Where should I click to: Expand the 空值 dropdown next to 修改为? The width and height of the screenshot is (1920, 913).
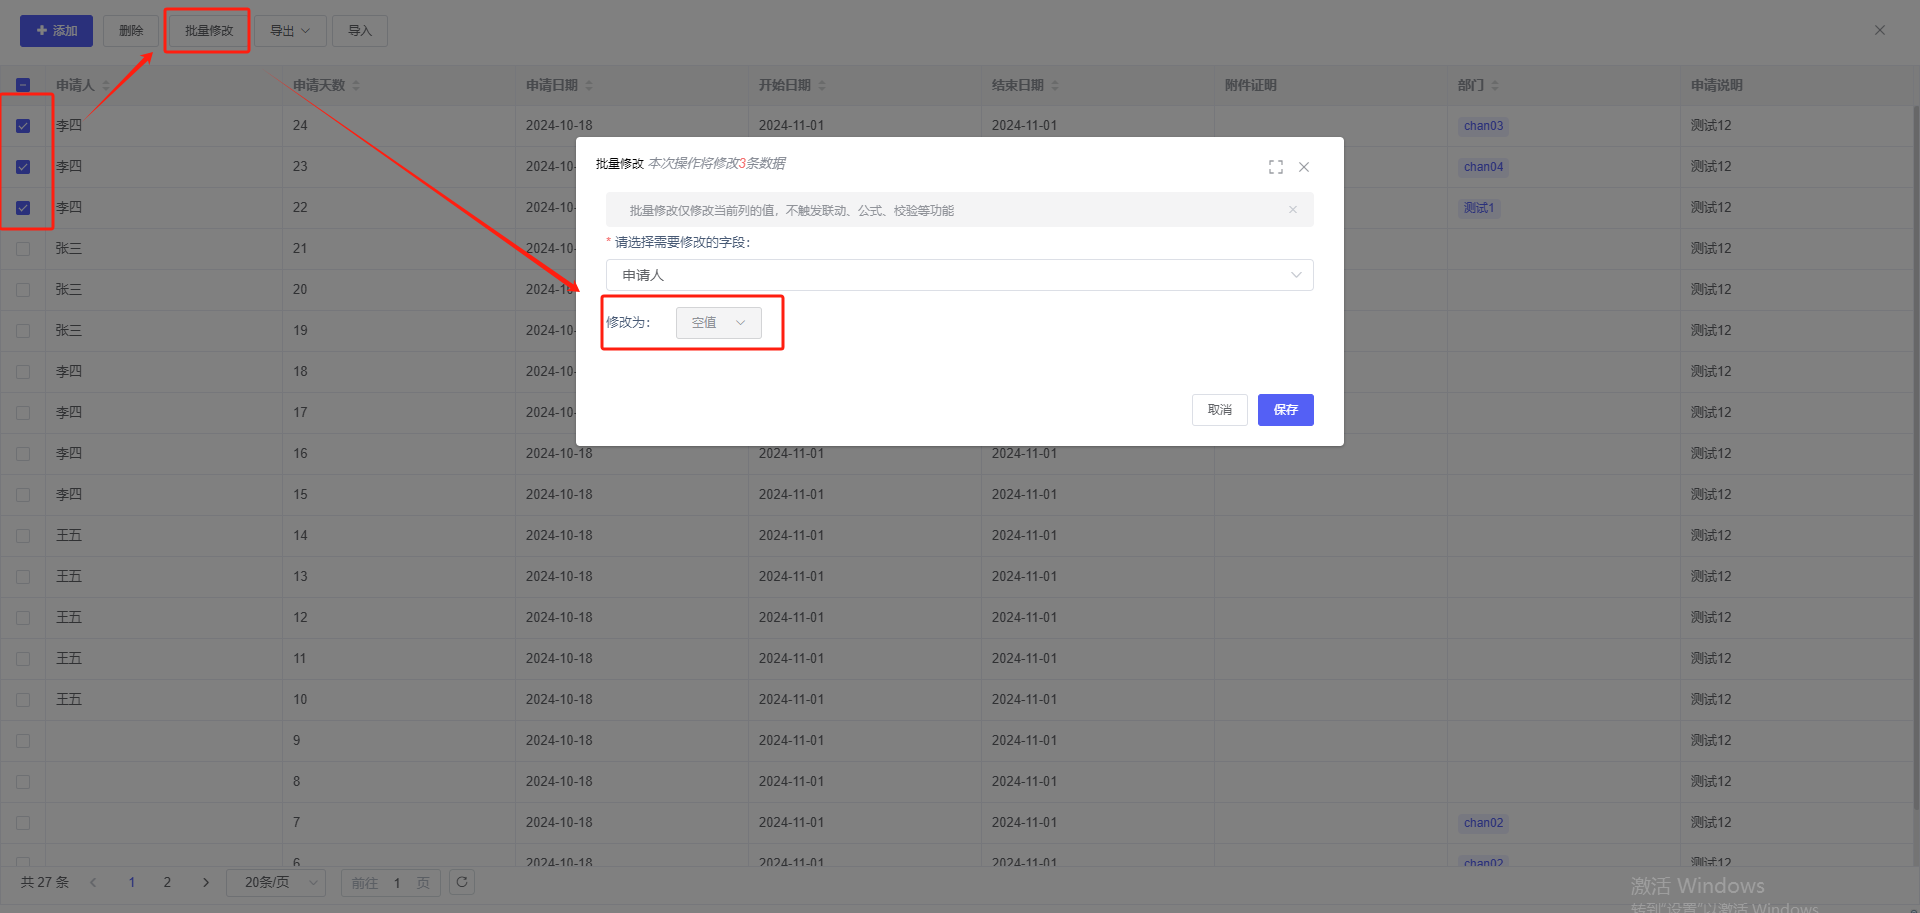coord(718,323)
